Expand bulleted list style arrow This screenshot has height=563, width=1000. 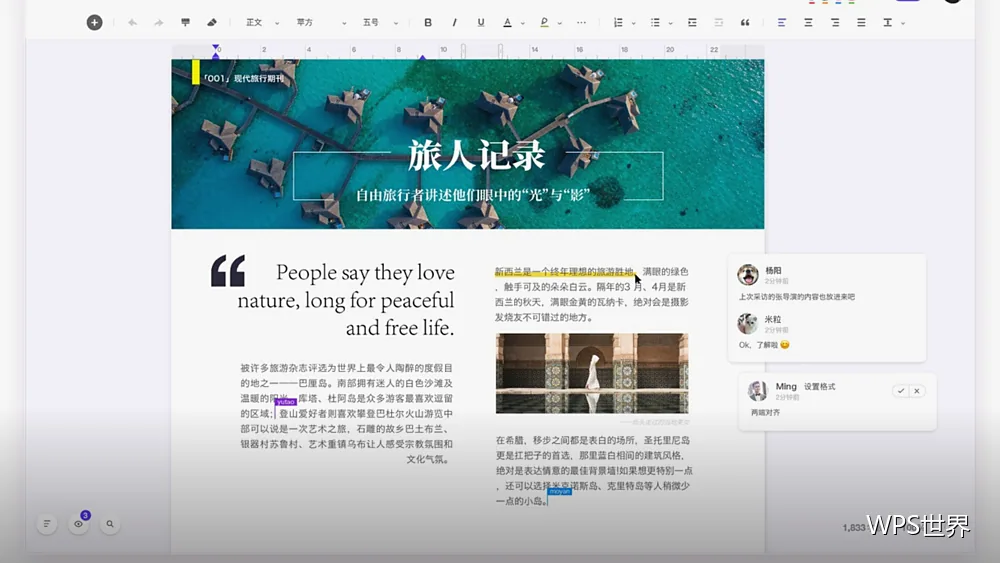(x=670, y=23)
